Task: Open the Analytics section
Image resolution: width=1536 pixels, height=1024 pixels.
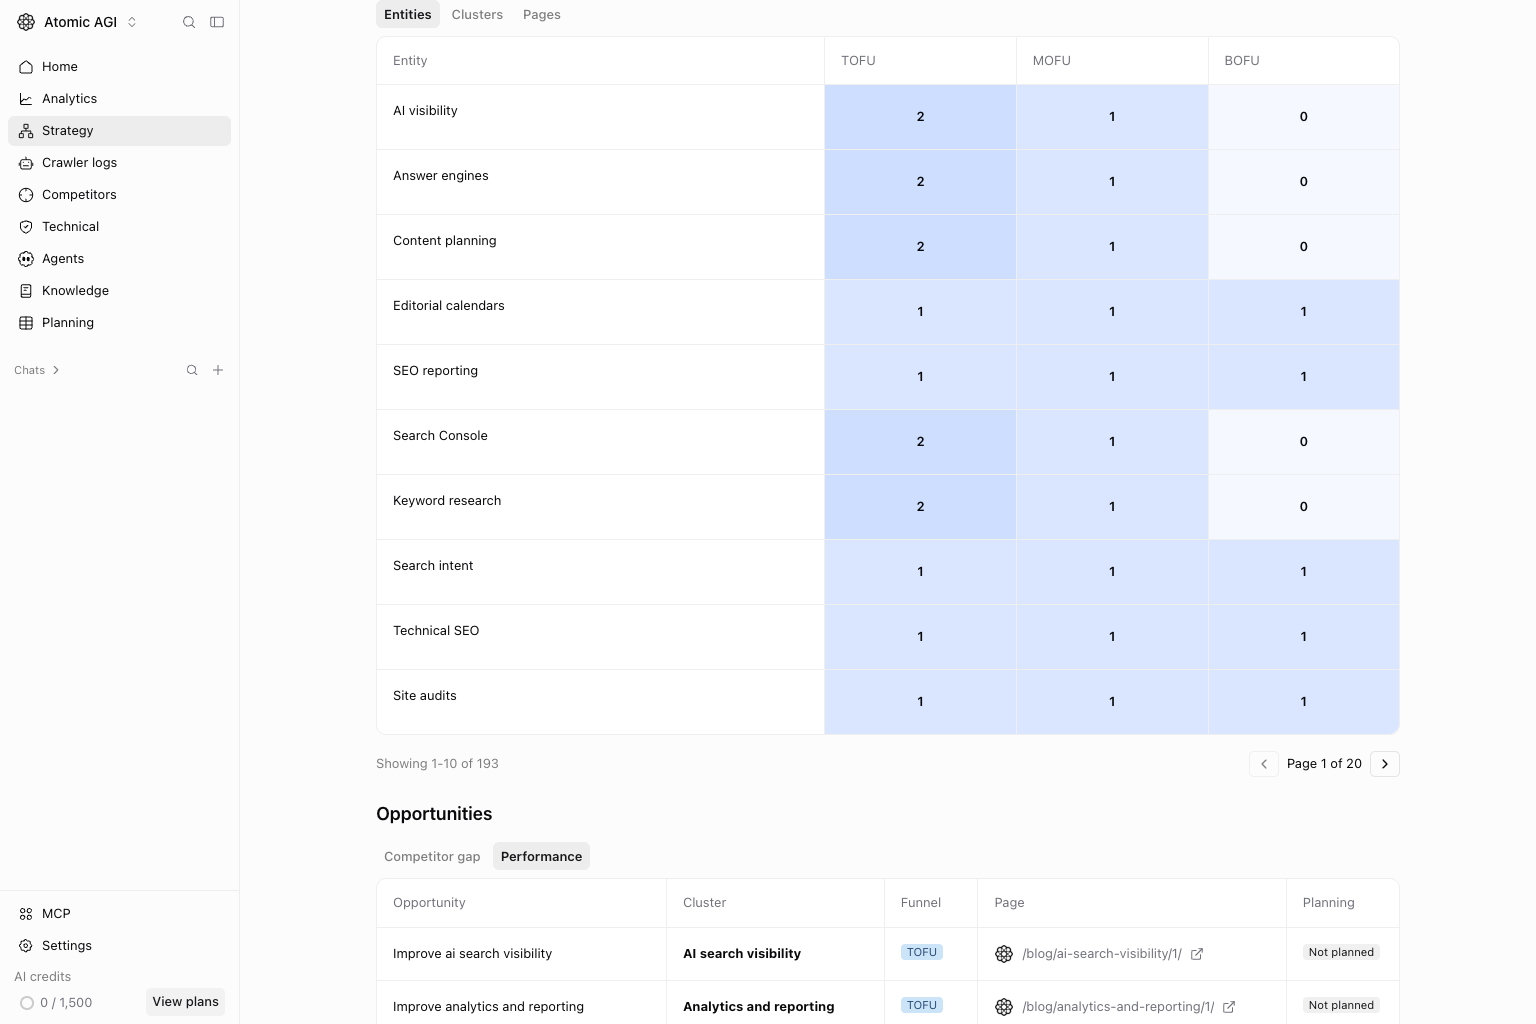Action: click(119, 99)
